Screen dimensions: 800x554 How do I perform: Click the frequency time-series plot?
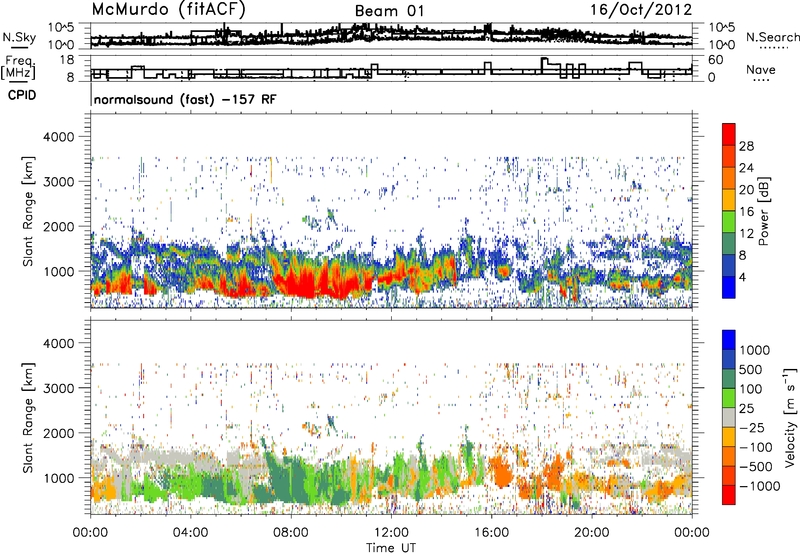pos(392,68)
